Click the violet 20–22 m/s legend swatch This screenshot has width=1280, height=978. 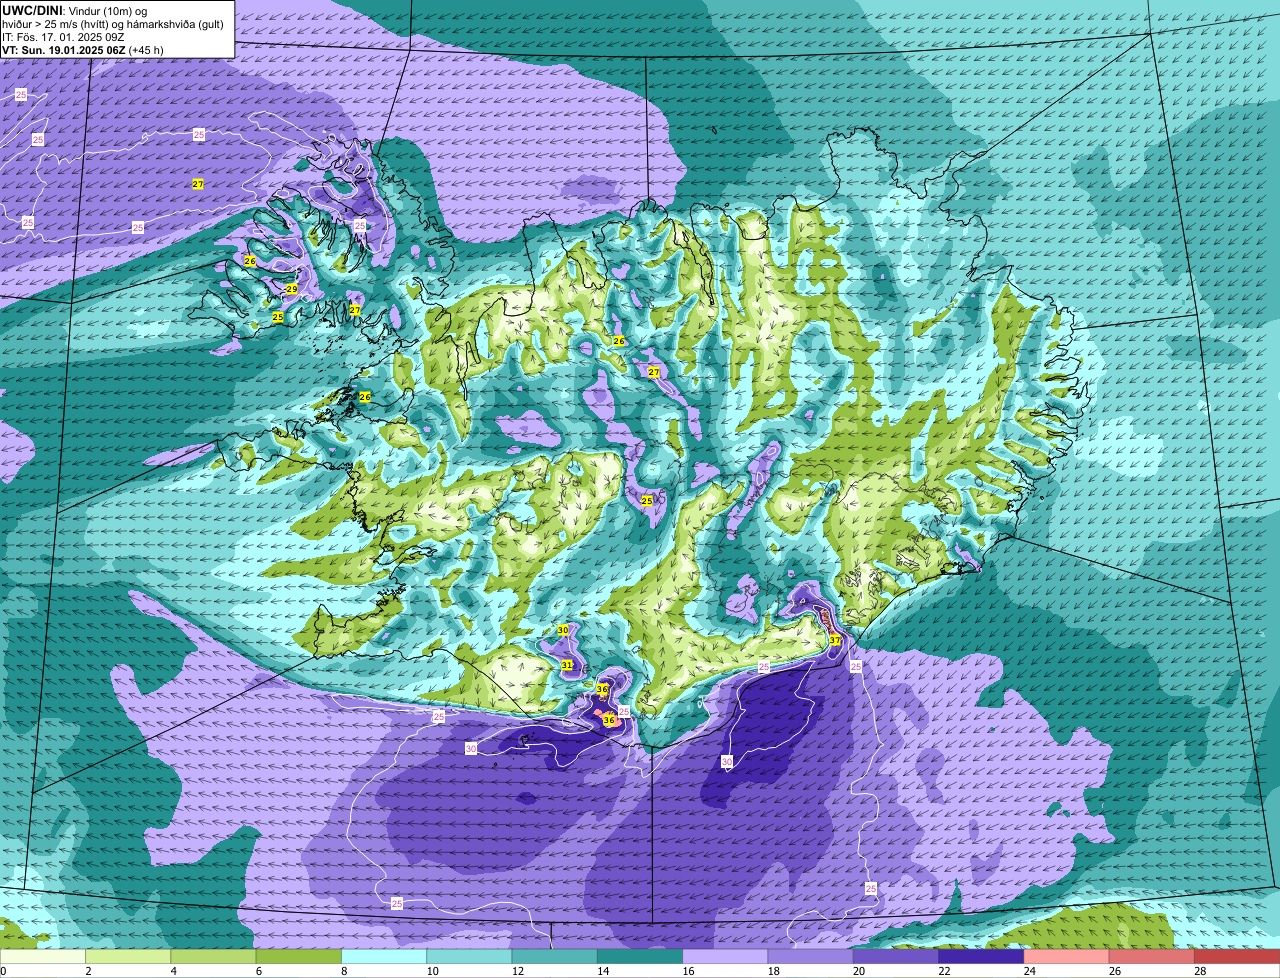pyautogui.click(x=896, y=956)
